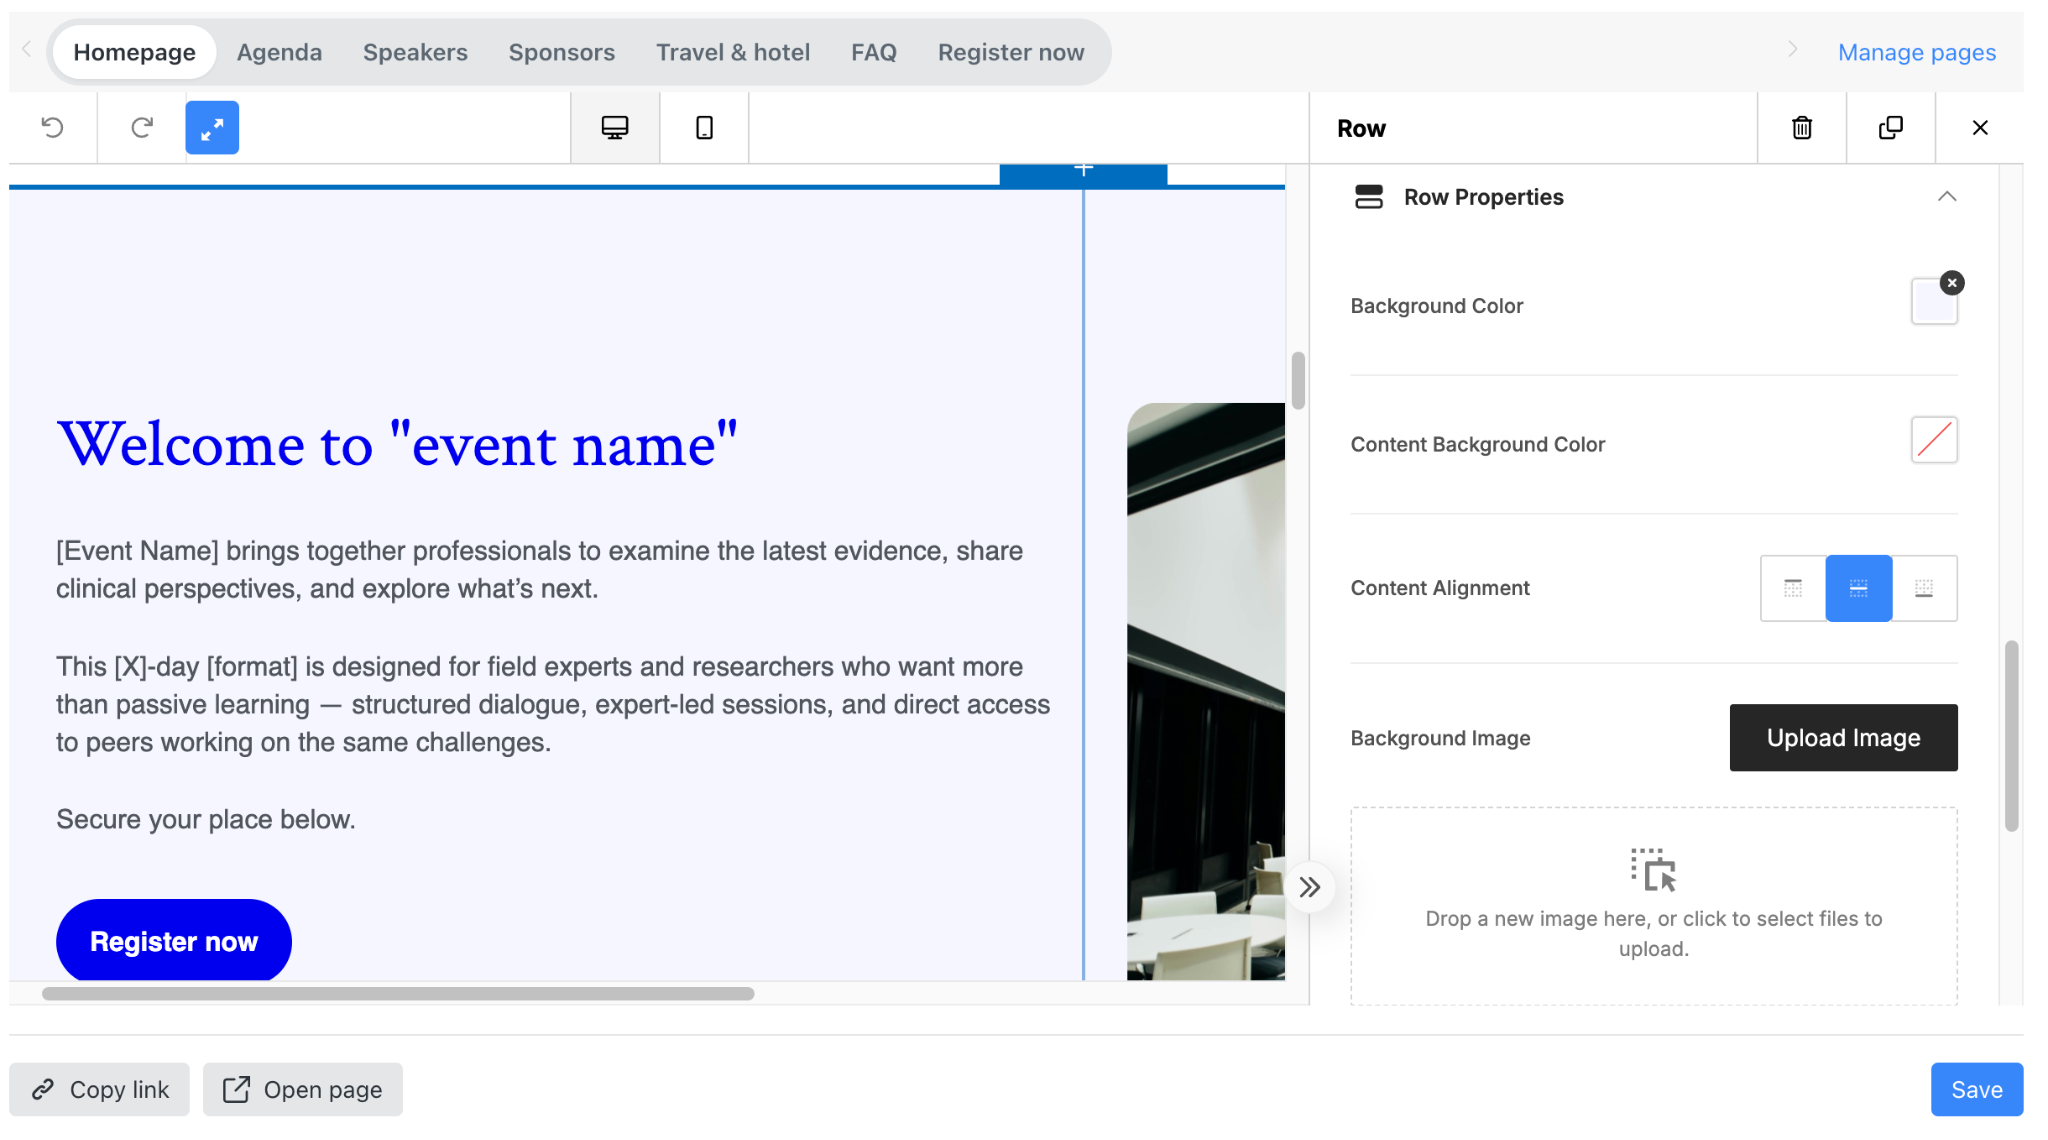Collapse side panel with double chevron
This screenshot has width=2048, height=1140.
click(x=1310, y=887)
